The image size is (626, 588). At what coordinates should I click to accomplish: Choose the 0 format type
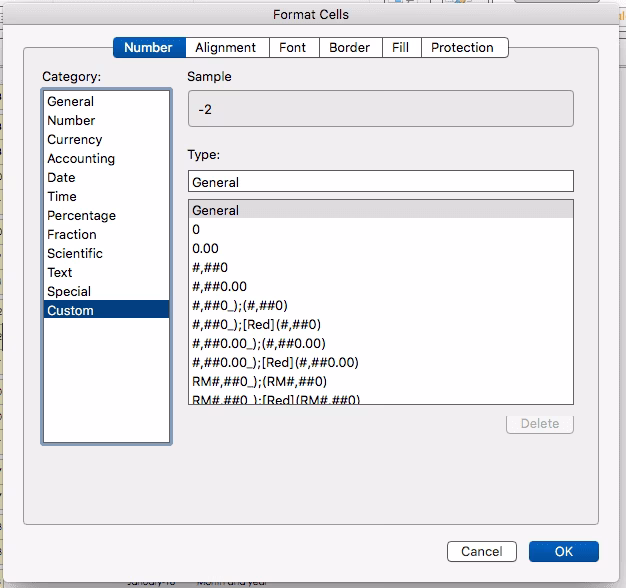coord(381,230)
